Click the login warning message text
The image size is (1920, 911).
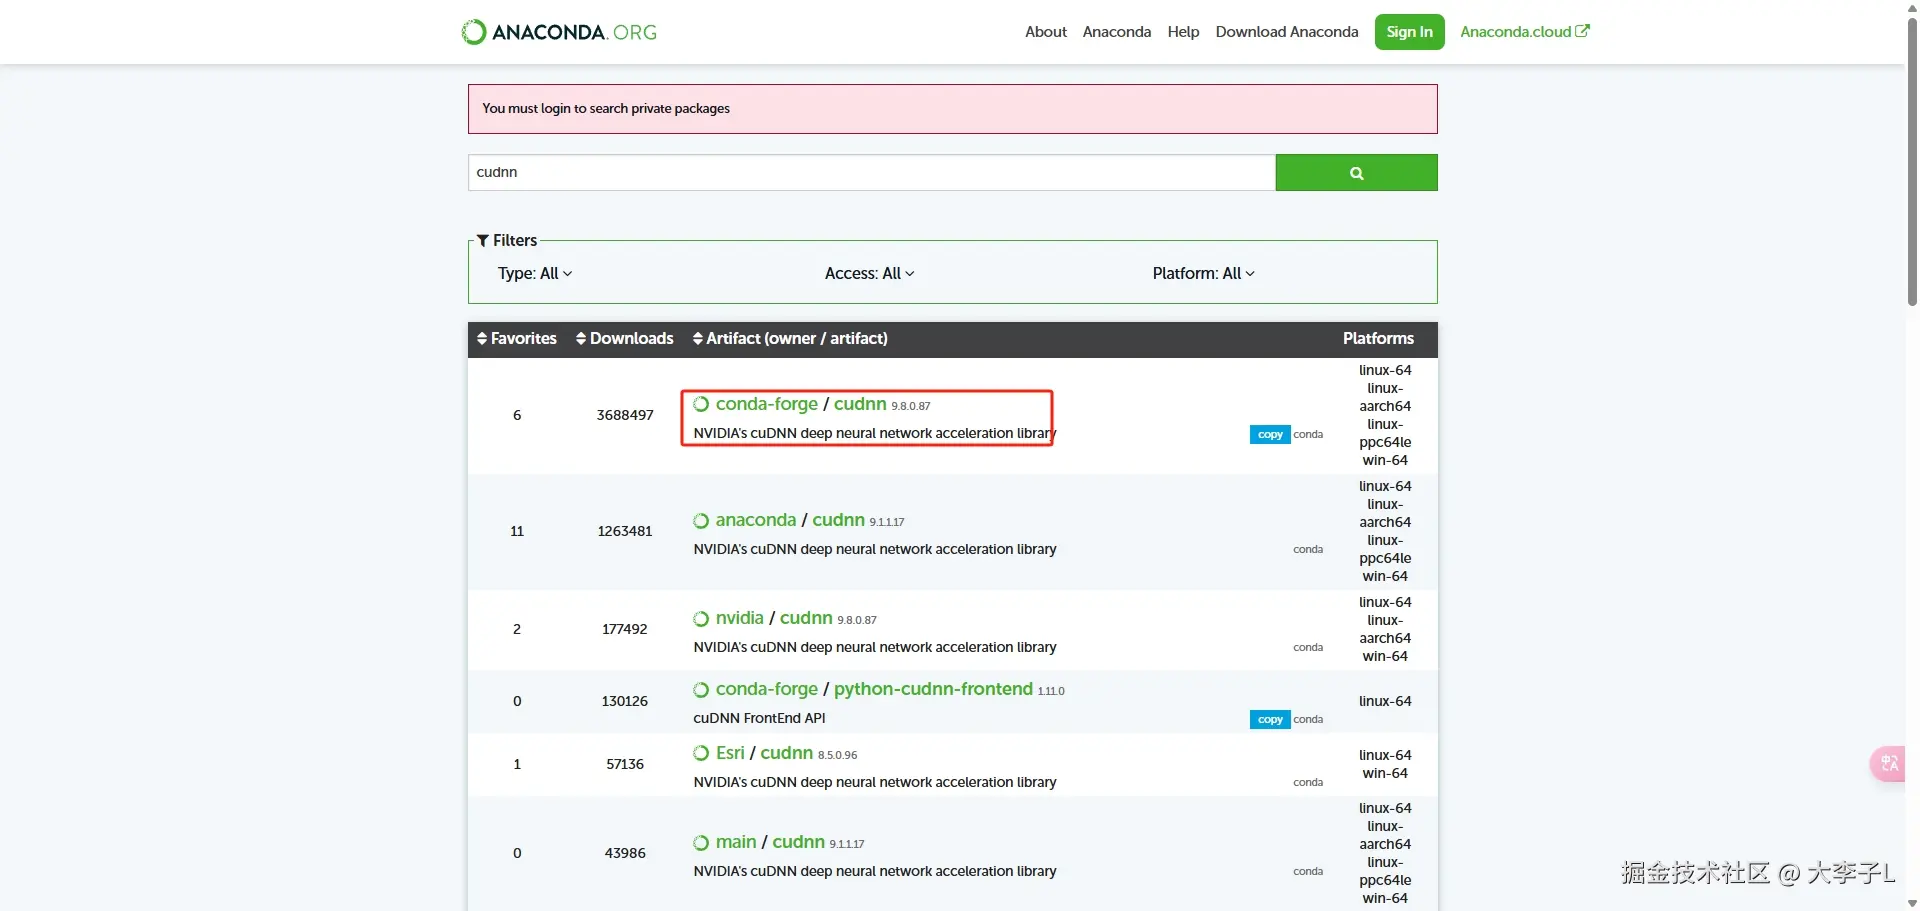point(606,108)
